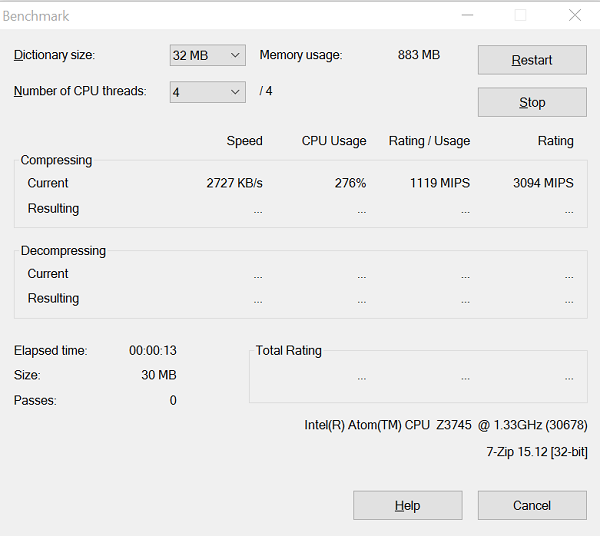The width and height of the screenshot is (600, 536).
Task: Click the Total Rating group label
Action: 288,351
